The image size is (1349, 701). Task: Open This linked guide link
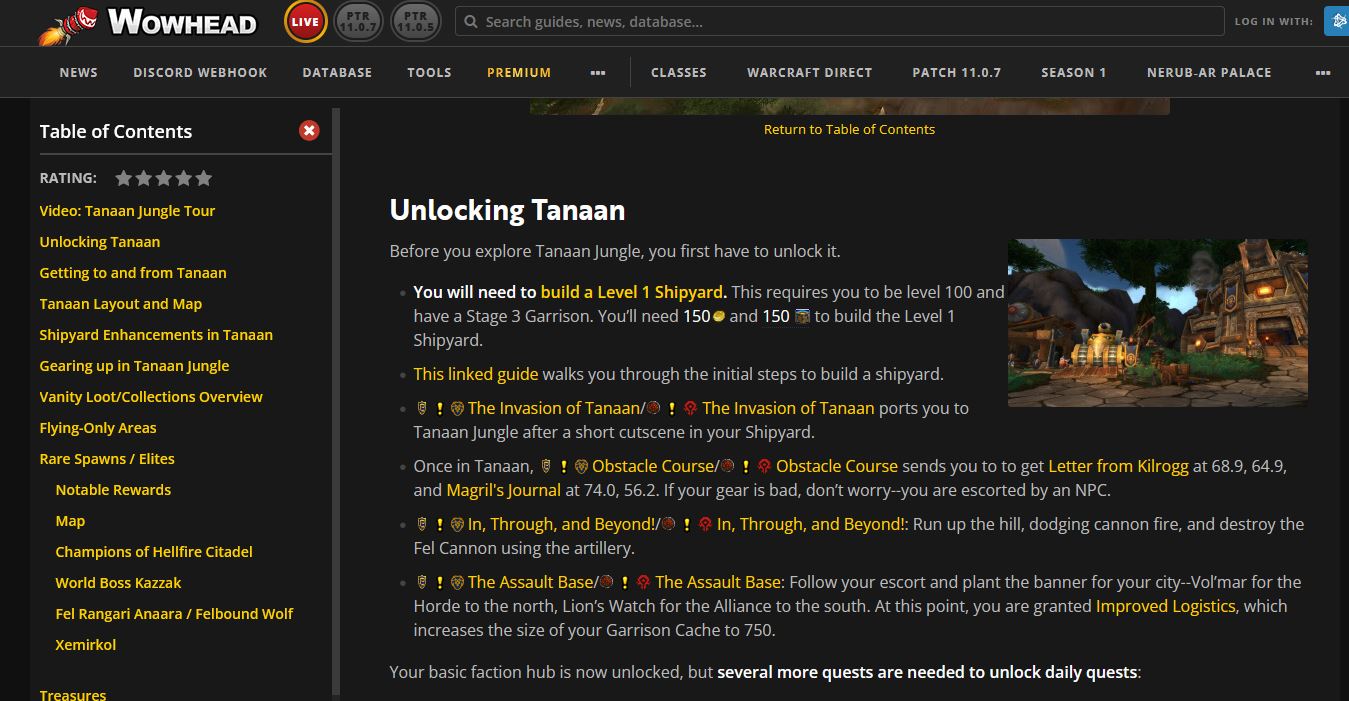point(476,374)
